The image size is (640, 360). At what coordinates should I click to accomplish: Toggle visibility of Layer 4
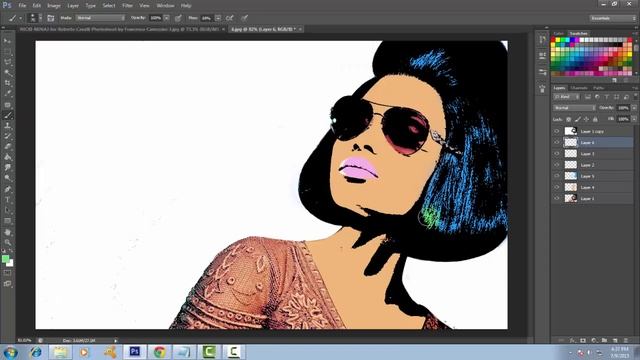click(x=557, y=187)
